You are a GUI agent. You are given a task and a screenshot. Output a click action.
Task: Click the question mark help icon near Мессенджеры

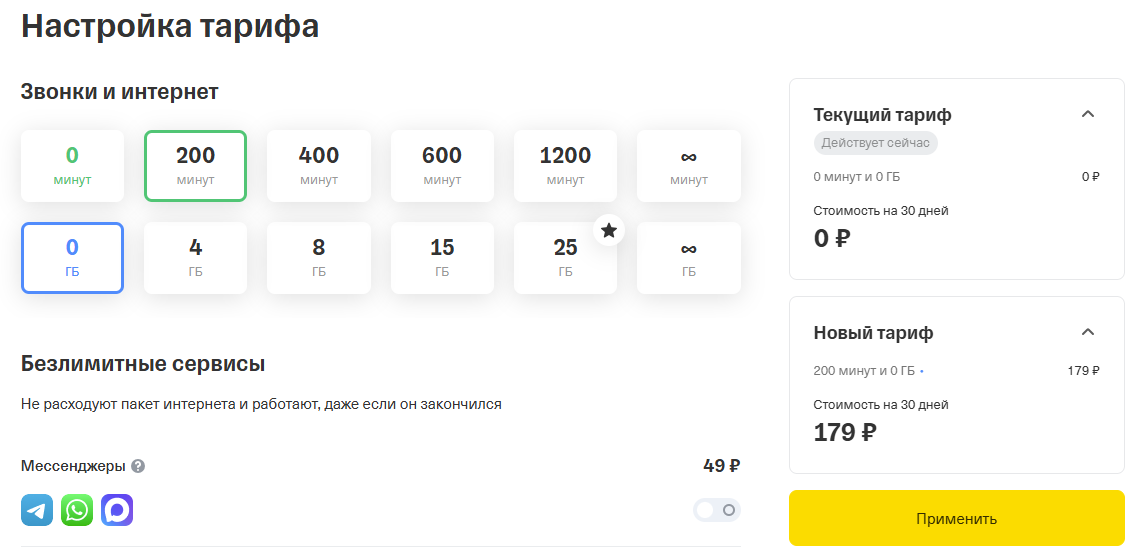pyautogui.click(x=138, y=466)
